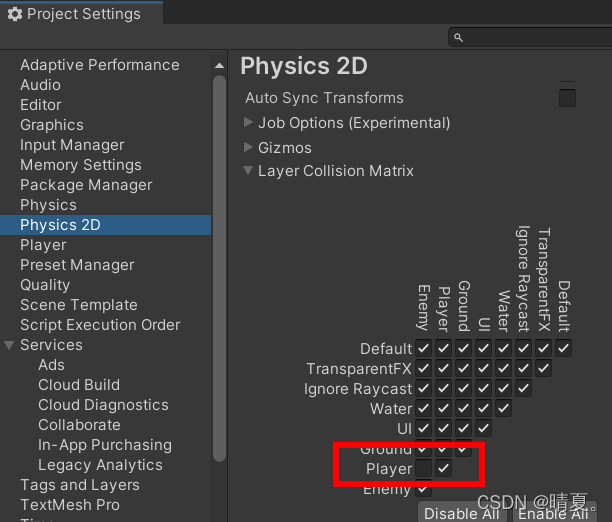This screenshot has height=522, width=612.
Task: Toggle TransparentFX row, Water column checkbox
Action: click(x=503, y=368)
